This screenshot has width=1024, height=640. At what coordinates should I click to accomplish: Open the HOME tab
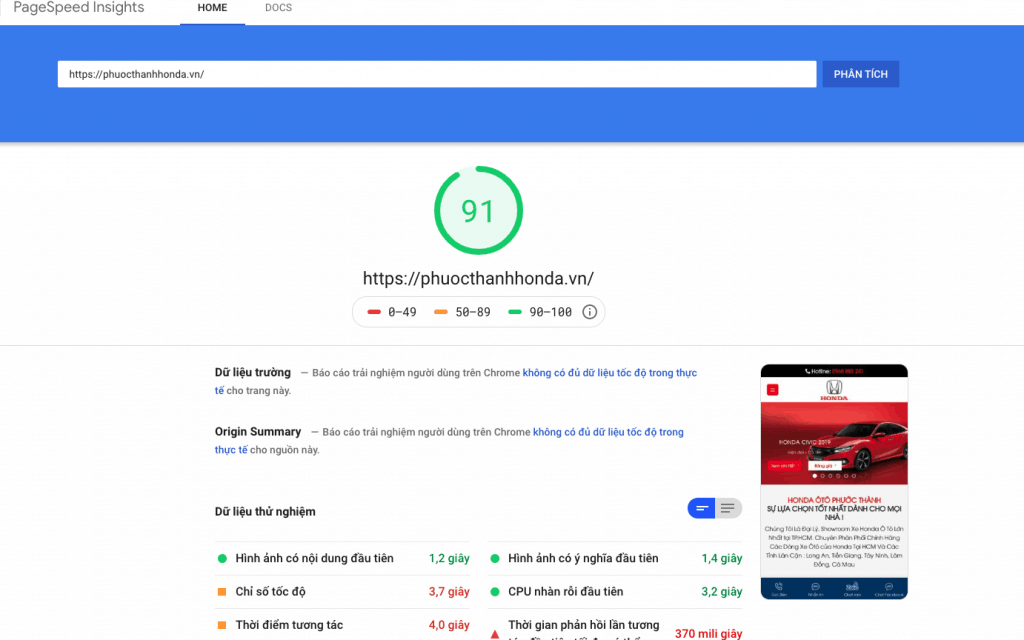tap(212, 9)
